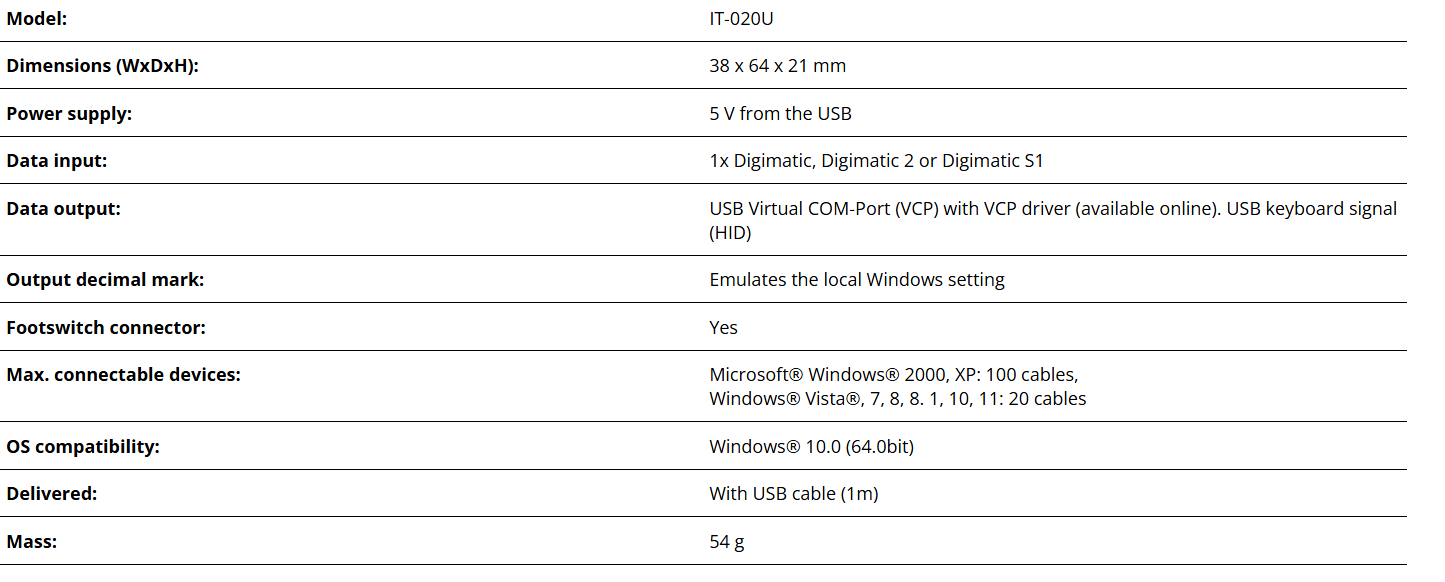Screen dimensions: 1445x582
Task: Click the "Data output:" label
Action: click(63, 209)
